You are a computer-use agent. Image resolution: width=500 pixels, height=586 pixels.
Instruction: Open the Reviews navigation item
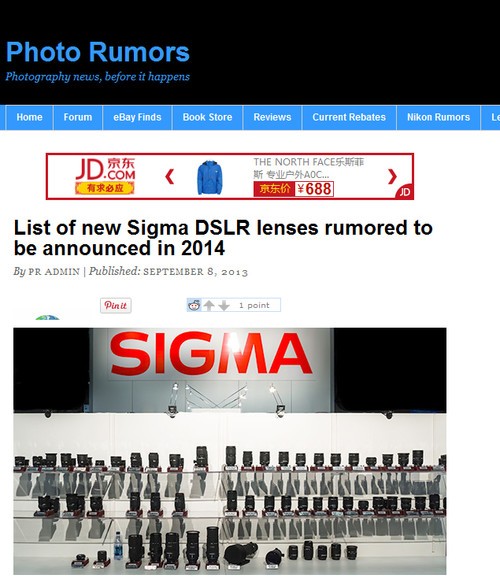coord(272,117)
